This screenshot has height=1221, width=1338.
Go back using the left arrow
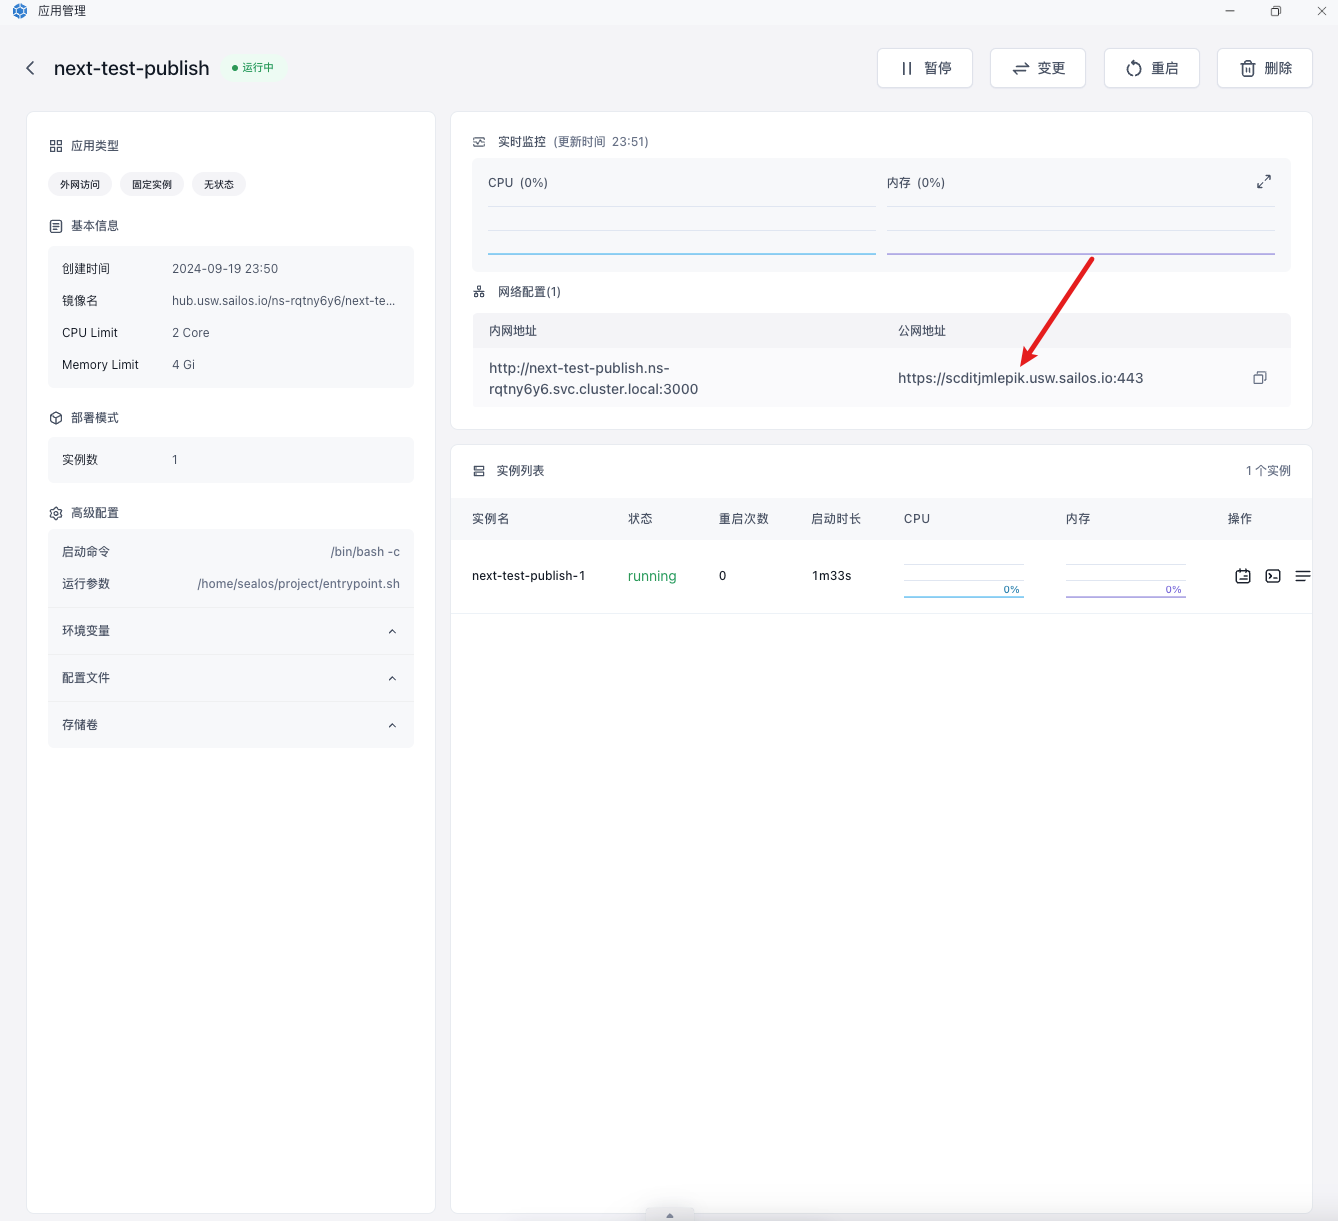30,68
